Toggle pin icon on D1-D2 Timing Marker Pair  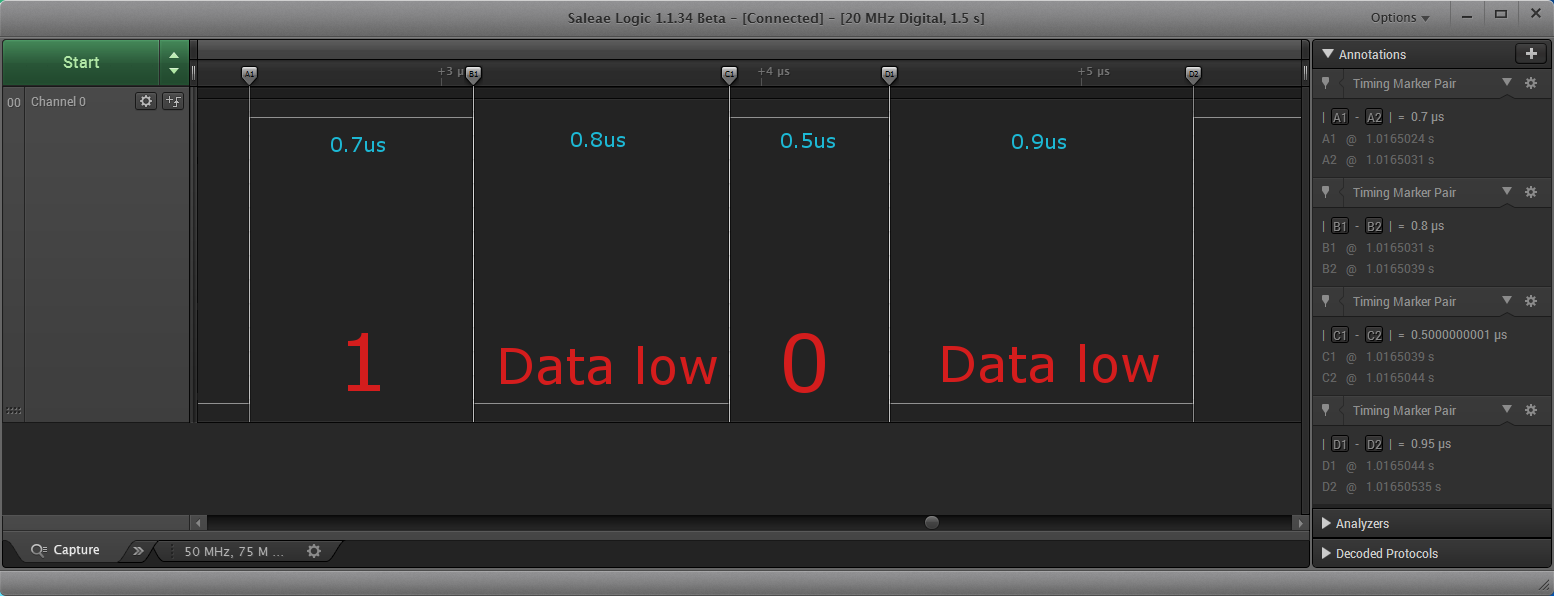point(1326,411)
